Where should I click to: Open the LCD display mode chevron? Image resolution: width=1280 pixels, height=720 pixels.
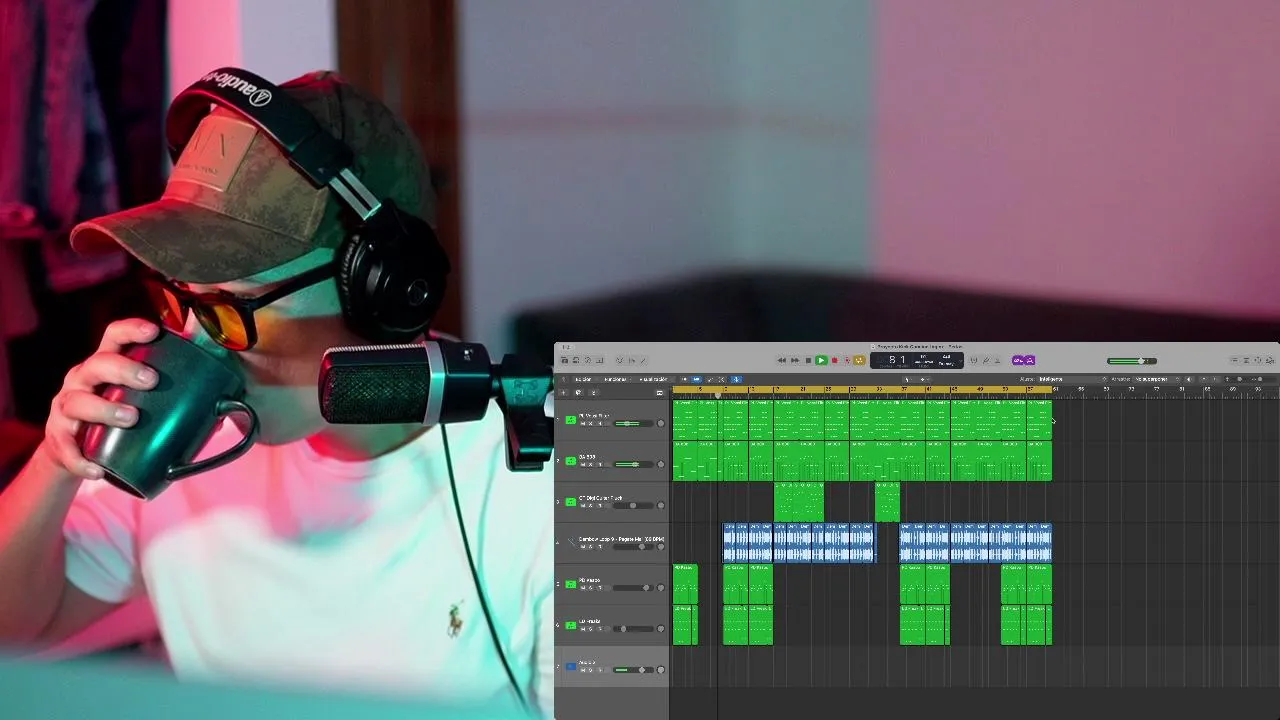960,360
